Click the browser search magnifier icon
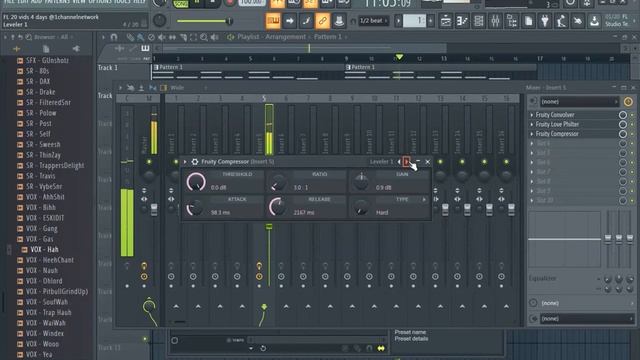The image size is (640, 360). click(29, 37)
